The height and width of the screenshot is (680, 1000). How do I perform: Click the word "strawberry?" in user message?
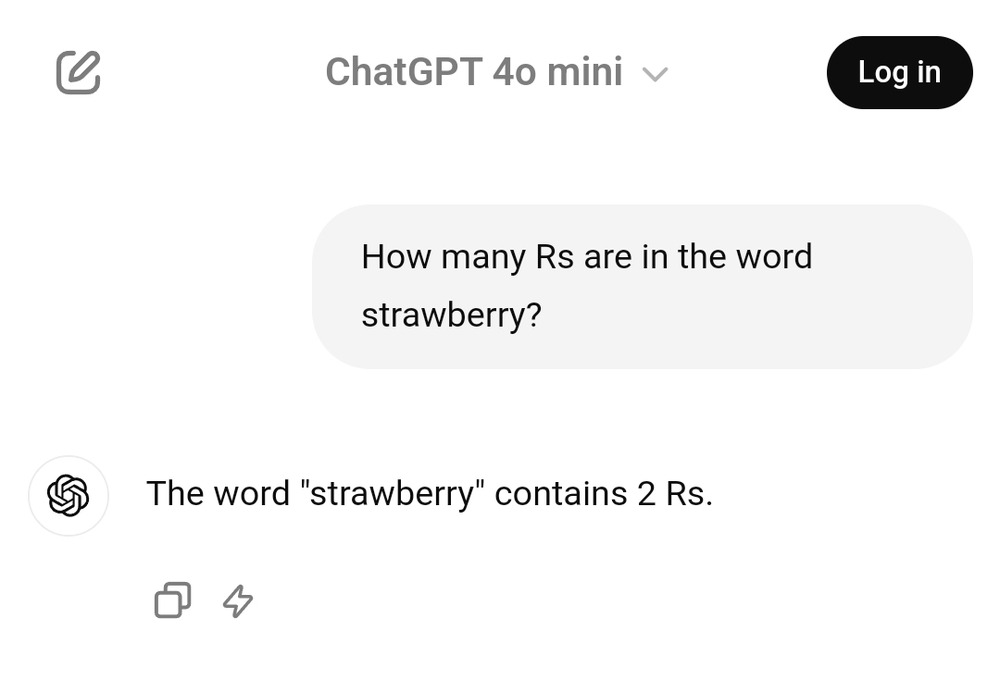pyautogui.click(x=451, y=314)
